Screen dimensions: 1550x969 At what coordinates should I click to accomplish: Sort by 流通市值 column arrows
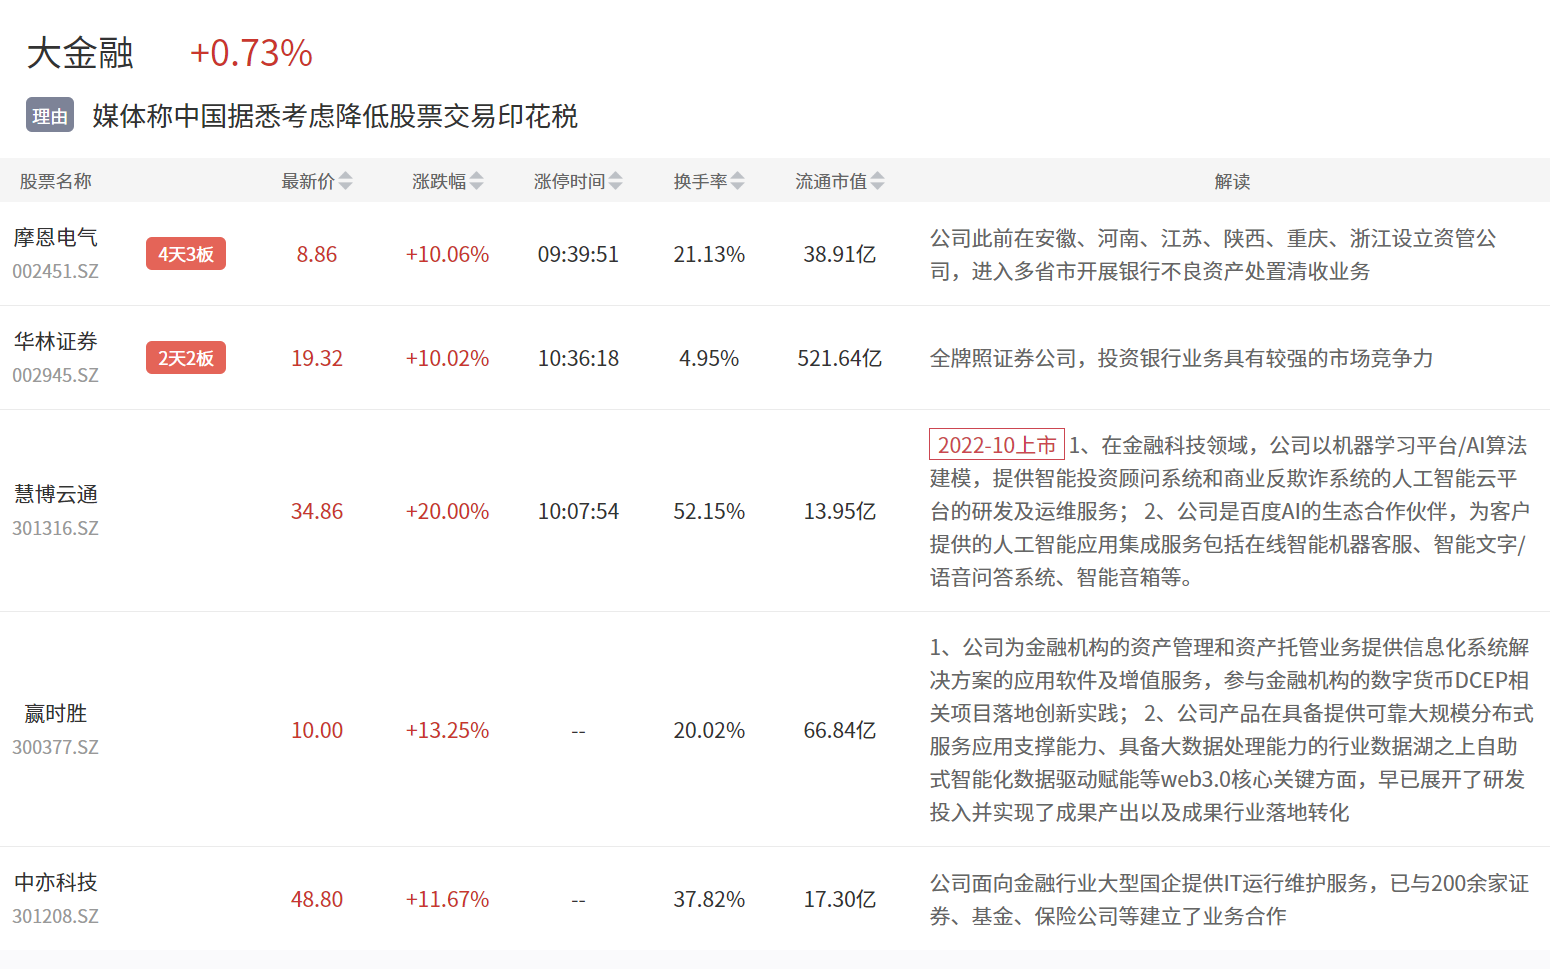point(877,181)
